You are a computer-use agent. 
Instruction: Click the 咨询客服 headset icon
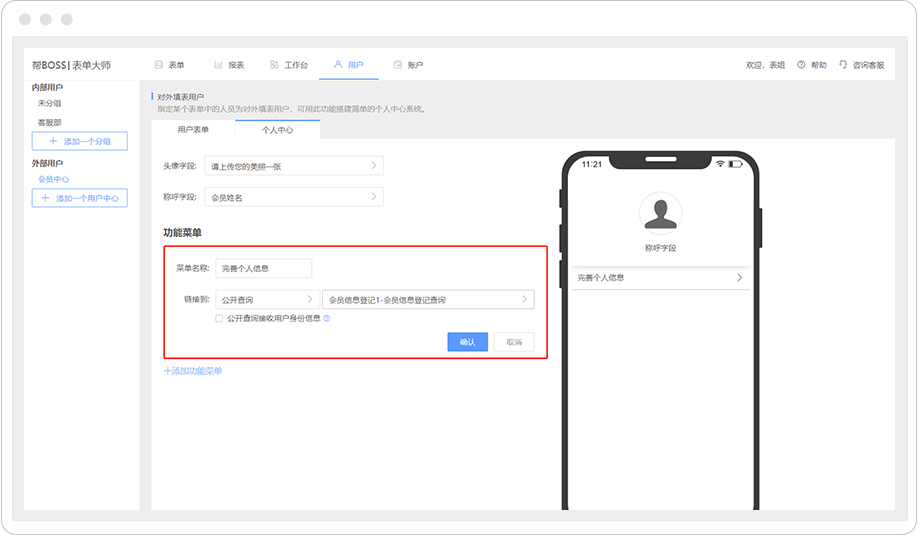tap(843, 65)
